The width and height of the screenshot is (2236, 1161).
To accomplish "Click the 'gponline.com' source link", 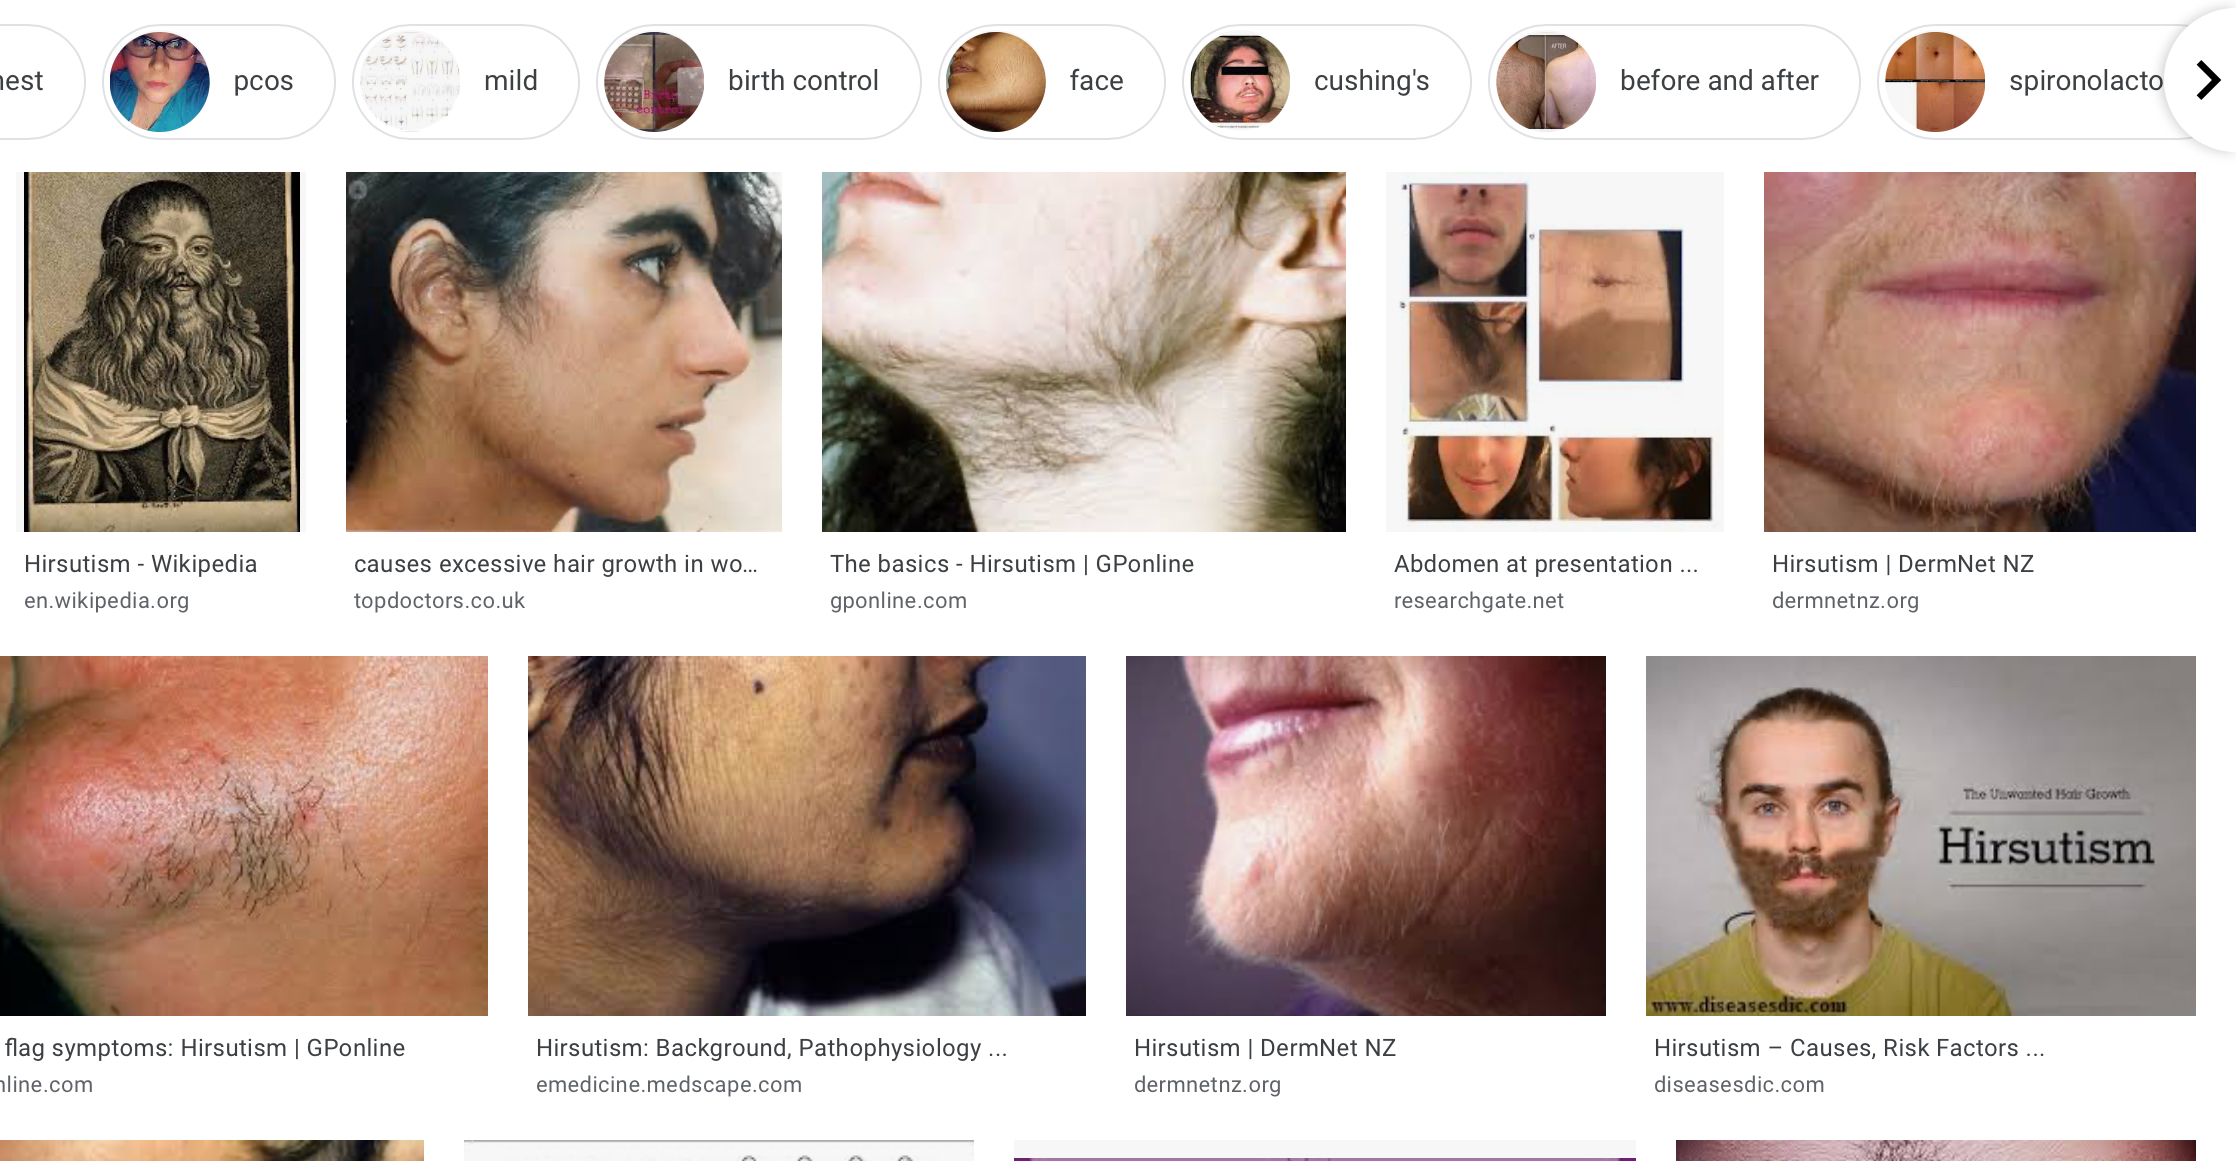I will coord(898,601).
